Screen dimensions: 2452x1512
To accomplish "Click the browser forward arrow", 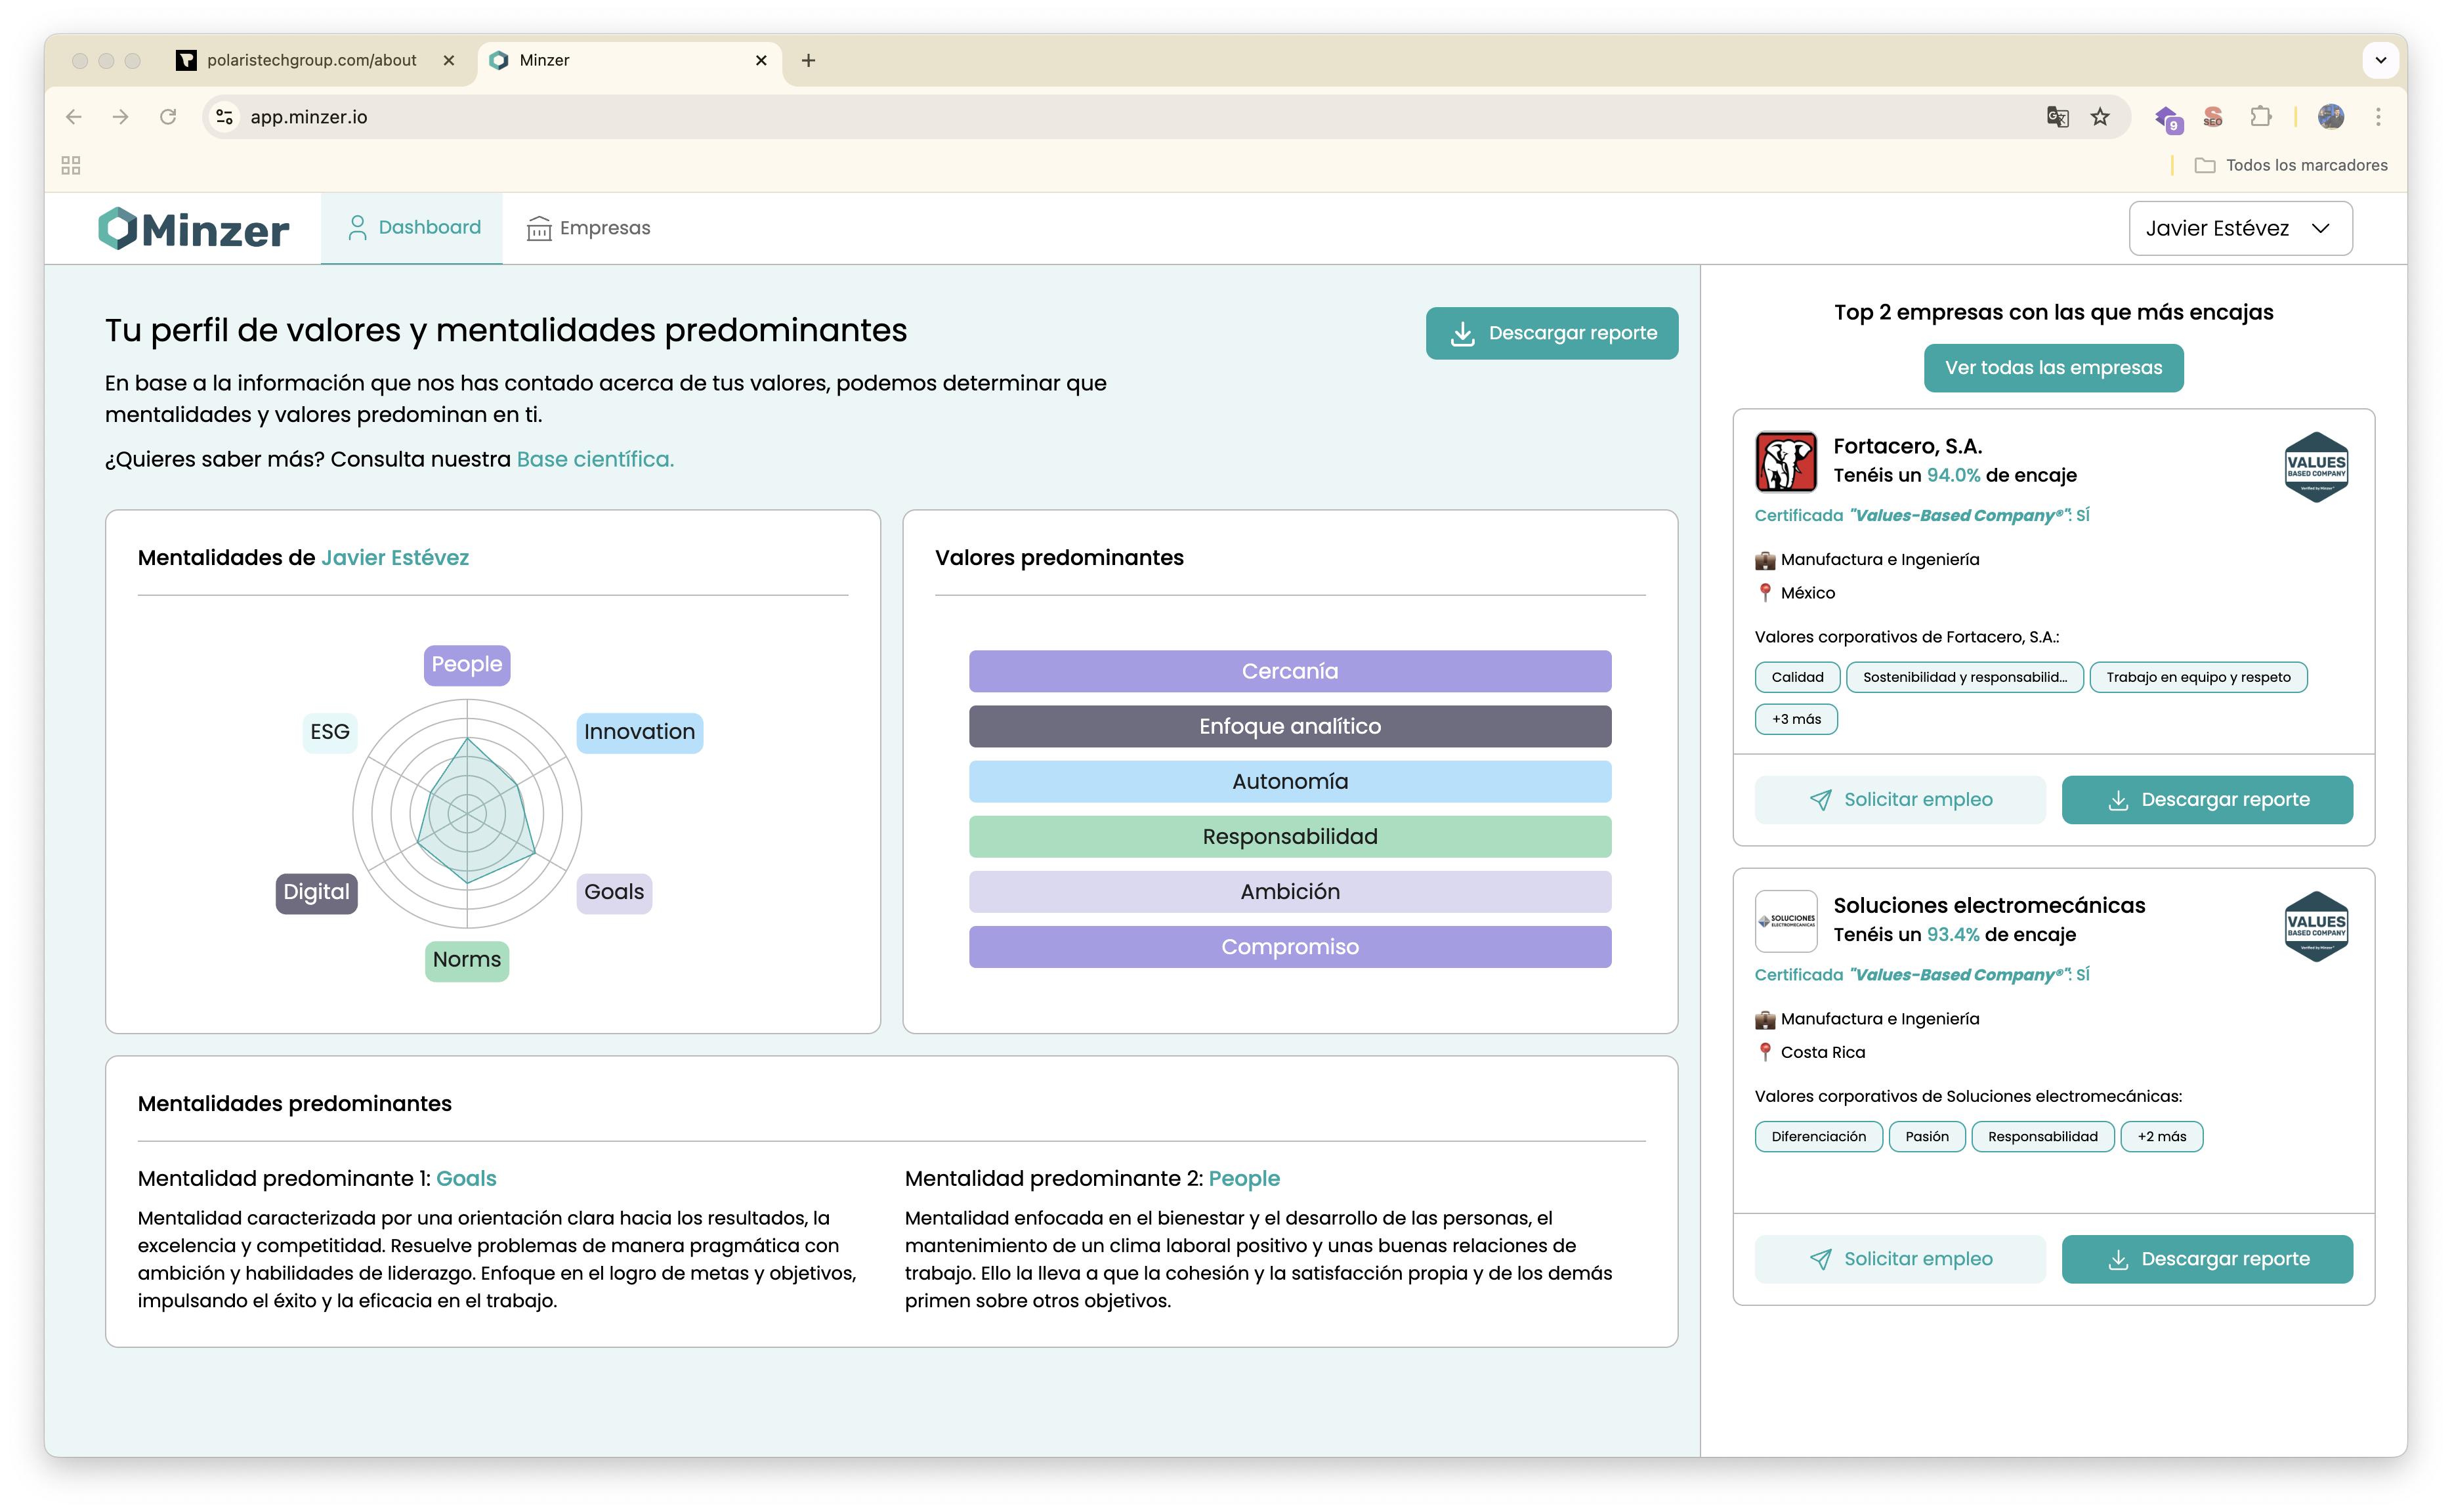I will [121, 117].
